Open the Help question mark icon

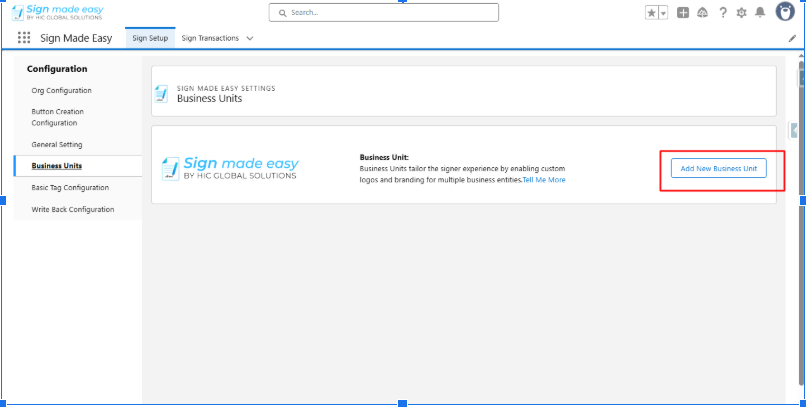point(723,13)
